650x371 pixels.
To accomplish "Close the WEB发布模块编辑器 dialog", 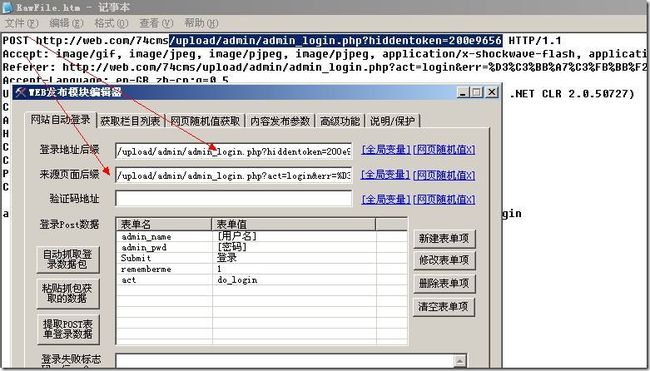I will [x=492, y=92].
